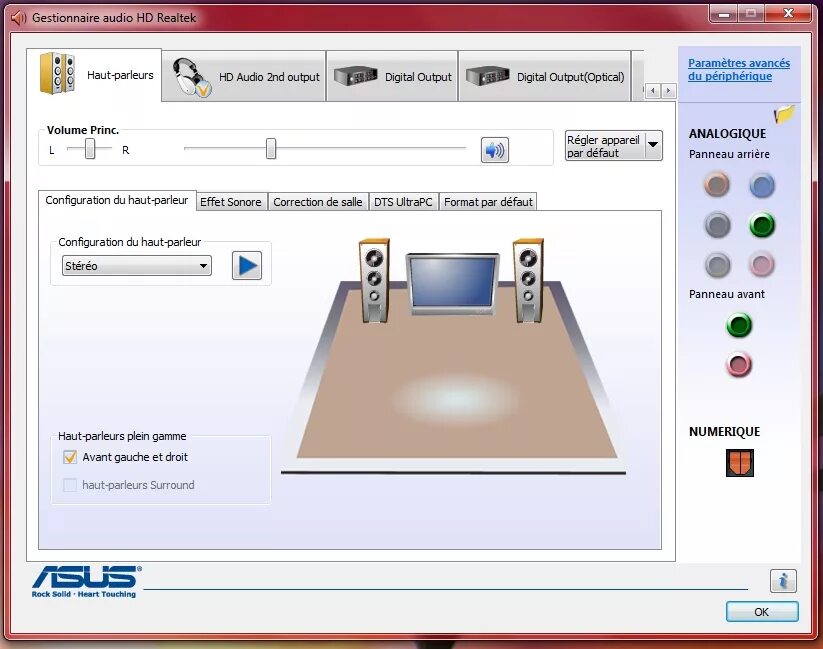Screen dimensions: 823x649
Task: Click the dark gray middle-left rear jack
Action: pyautogui.click(x=717, y=225)
